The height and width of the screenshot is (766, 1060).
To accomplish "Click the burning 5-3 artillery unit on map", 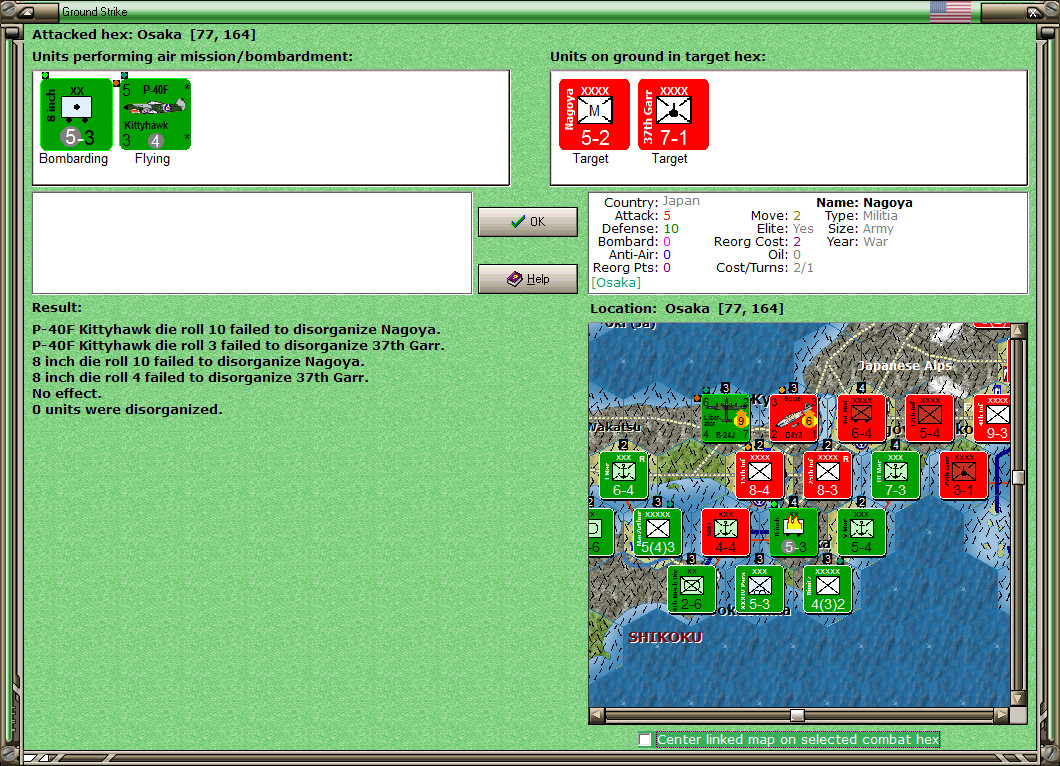I will (794, 532).
